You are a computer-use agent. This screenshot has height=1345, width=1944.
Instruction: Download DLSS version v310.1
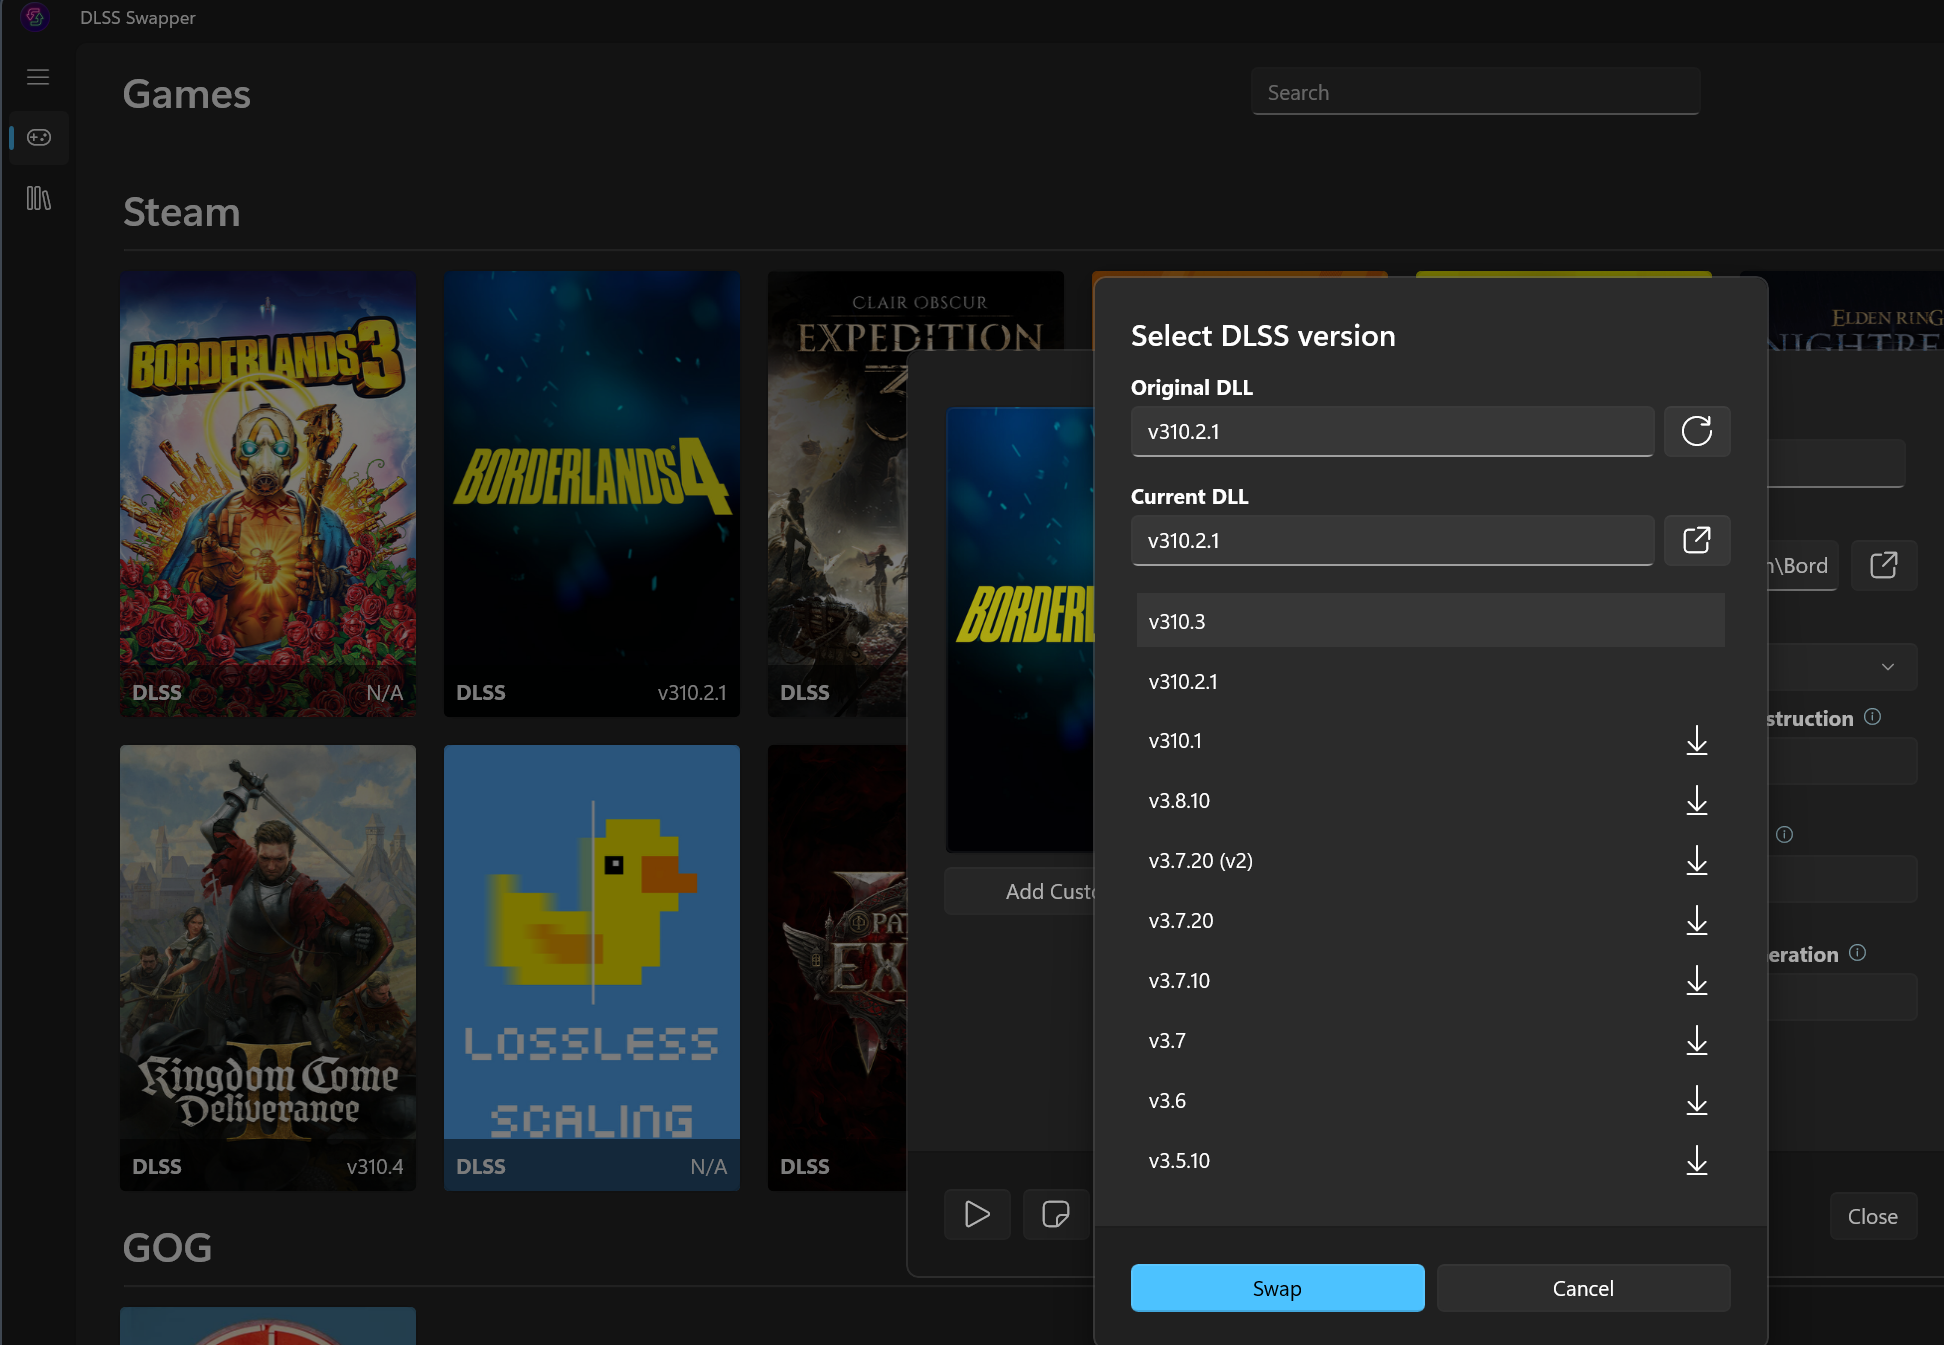[x=1696, y=741]
